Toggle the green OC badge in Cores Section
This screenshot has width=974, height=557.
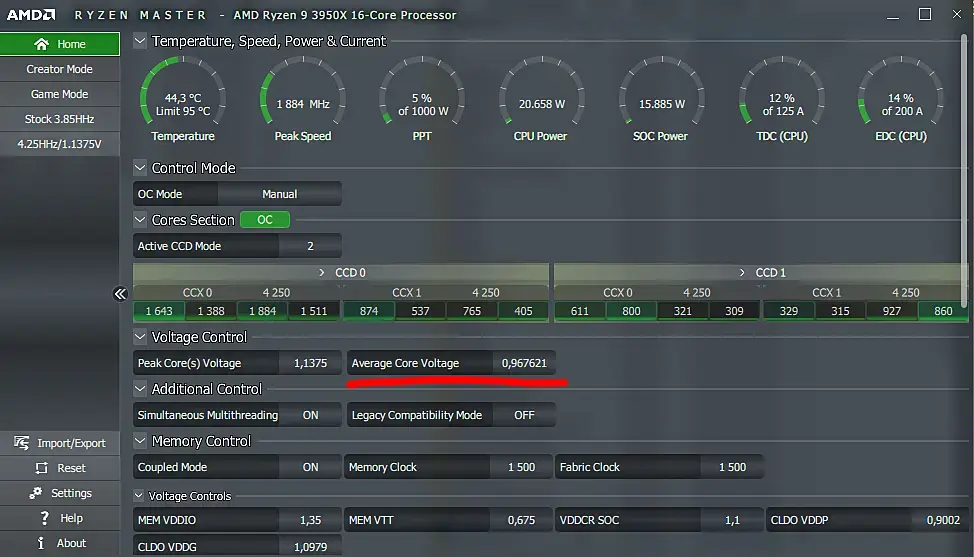(x=265, y=220)
